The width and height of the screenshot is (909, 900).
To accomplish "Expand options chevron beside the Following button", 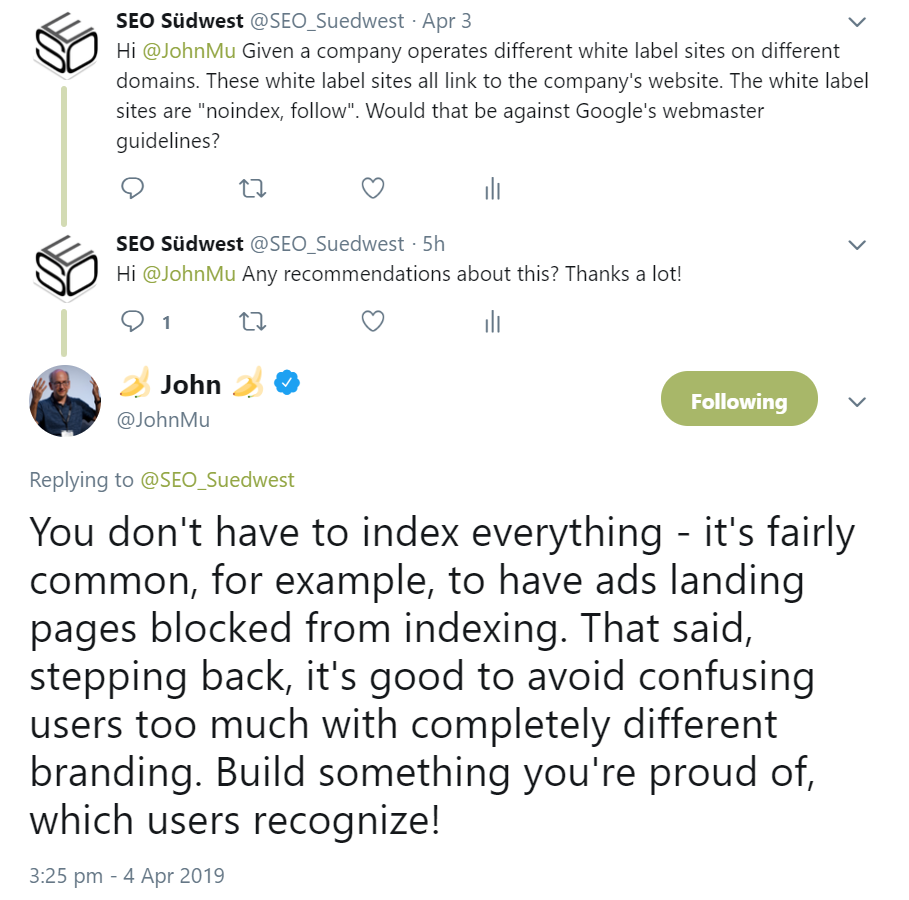I will pyautogui.click(x=857, y=402).
